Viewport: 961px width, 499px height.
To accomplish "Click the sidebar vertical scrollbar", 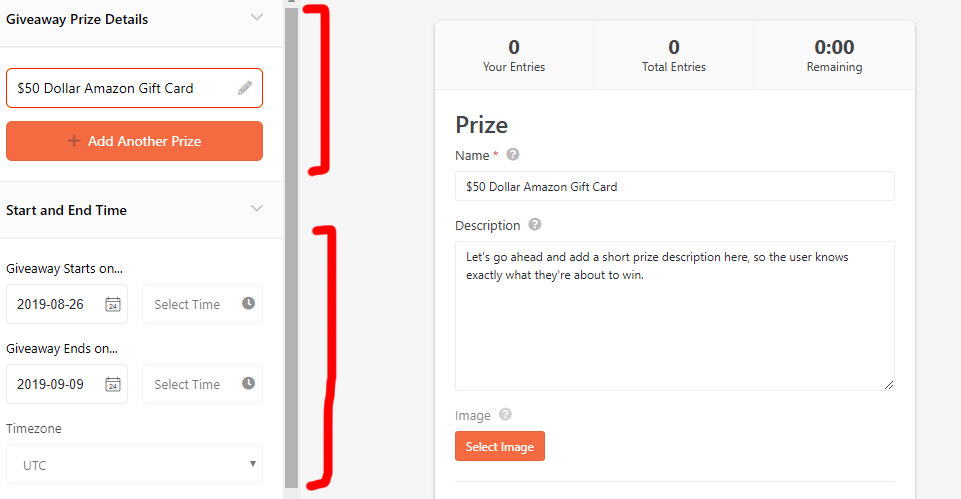I will coord(291,250).
